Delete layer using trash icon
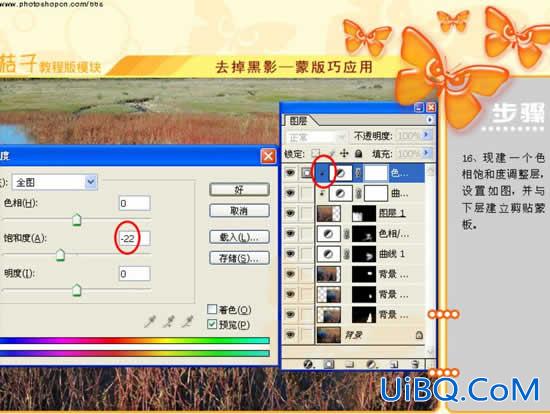Viewport: 550px width, 414px height. [x=415, y=365]
